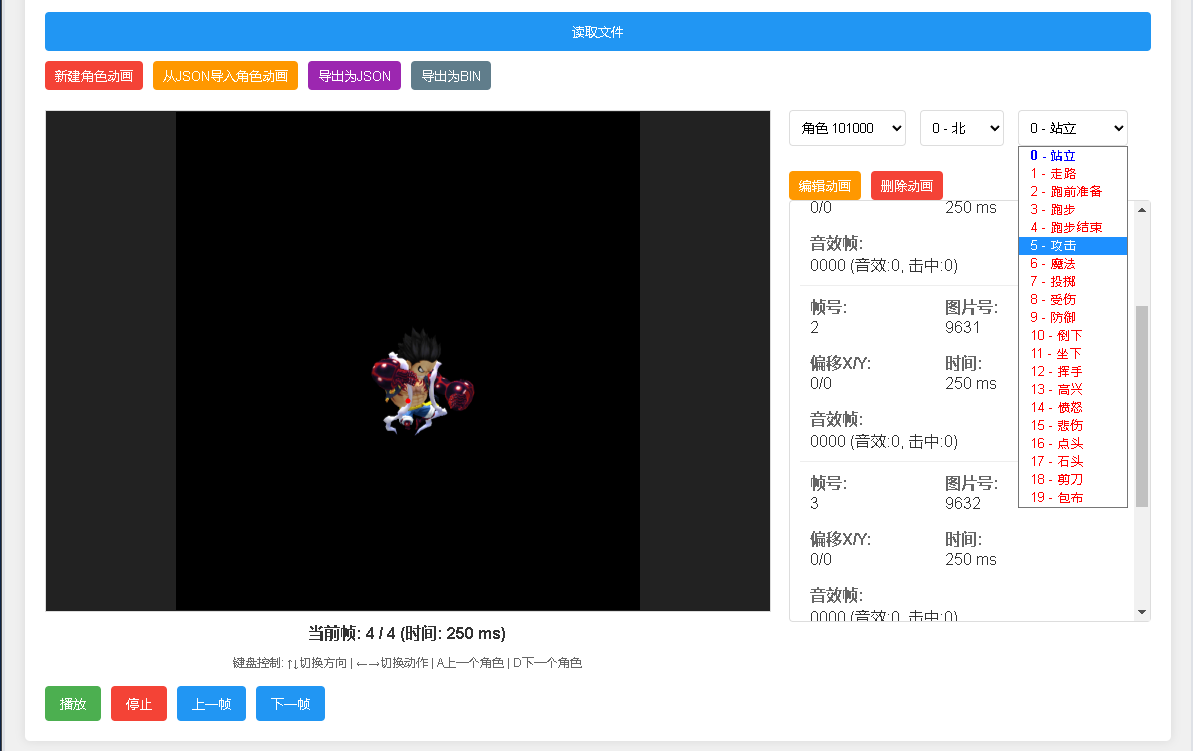1193x751 pixels.
Task: Choose option 7 - 投掷
Action: [1073, 282]
